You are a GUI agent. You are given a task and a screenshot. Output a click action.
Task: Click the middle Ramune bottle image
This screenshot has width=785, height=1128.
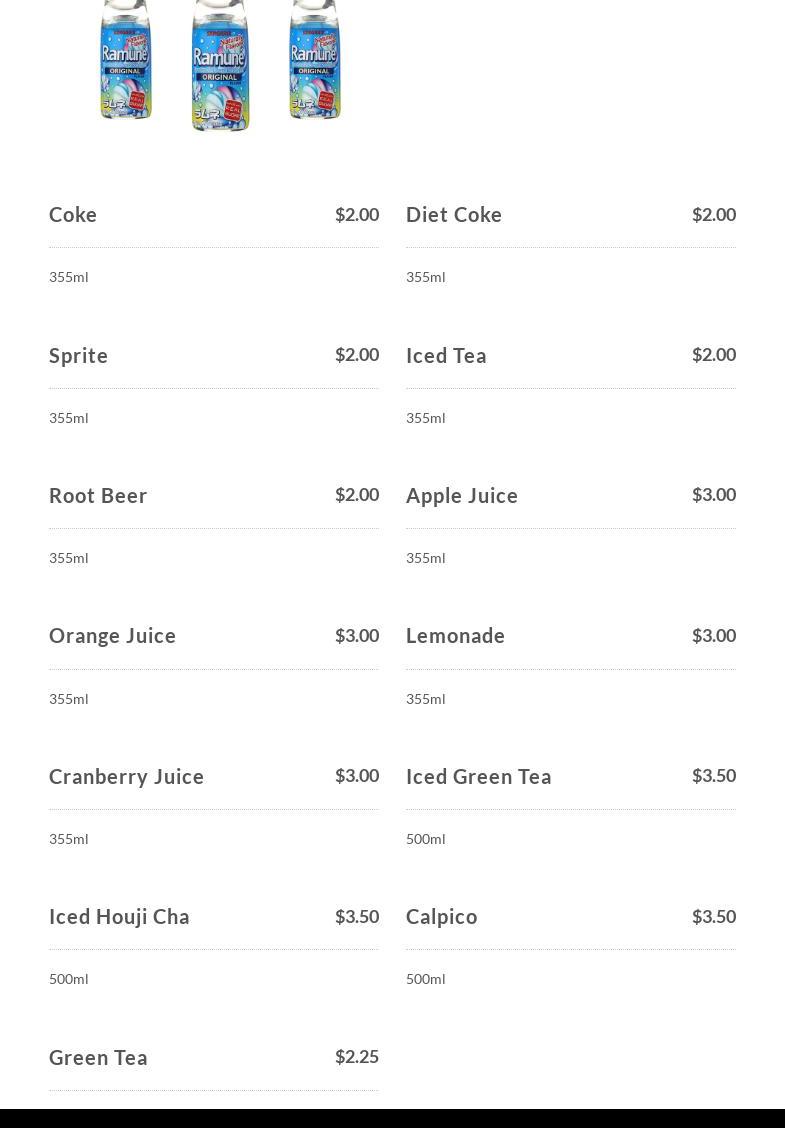pyautogui.click(x=220, y=65)
